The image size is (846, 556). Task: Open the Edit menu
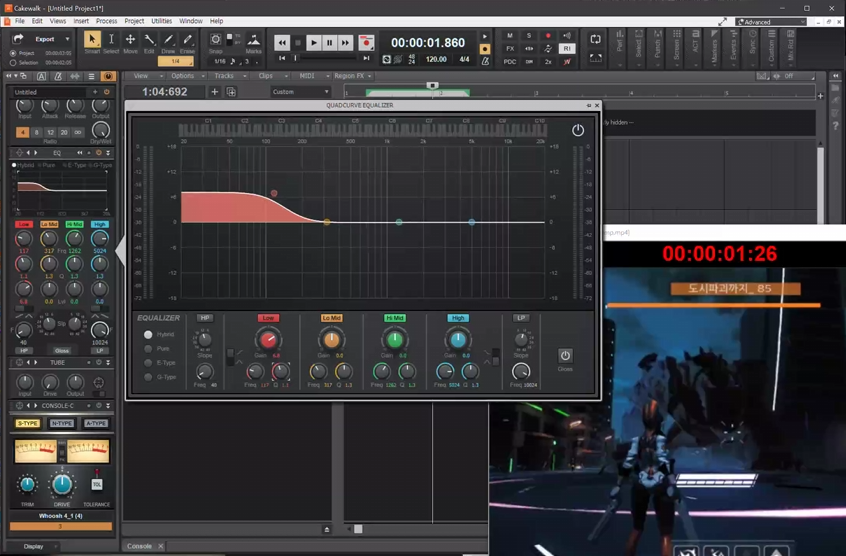pyautogui.click(x=37, y=21)
